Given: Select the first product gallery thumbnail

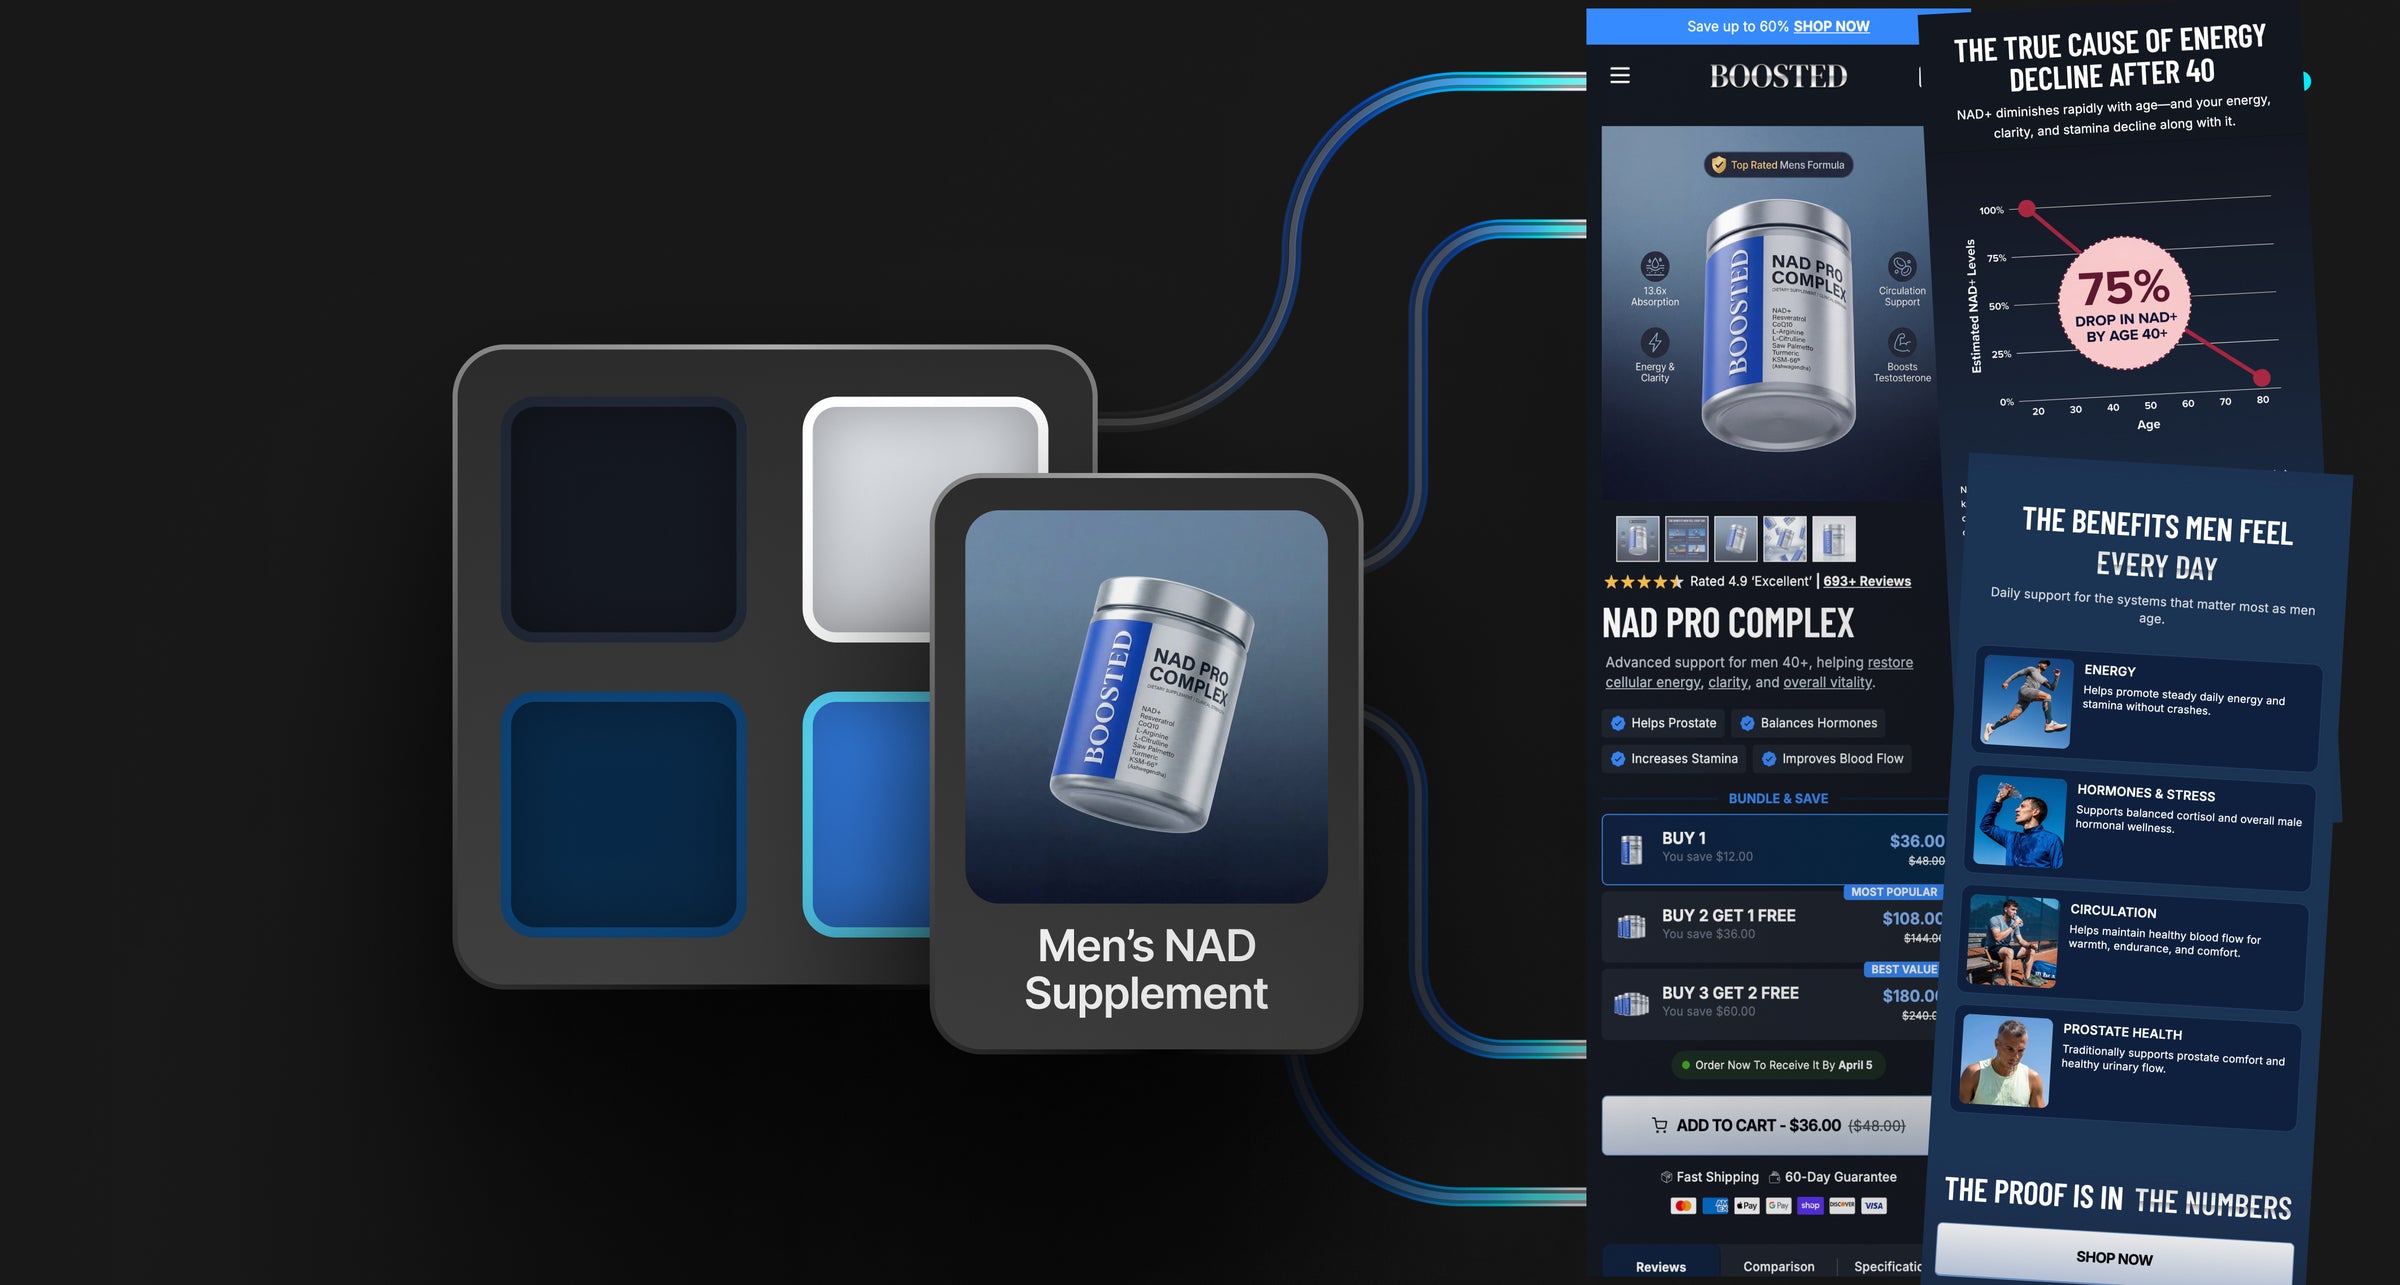Looking at the screenshot, I should coord(1638,539).
